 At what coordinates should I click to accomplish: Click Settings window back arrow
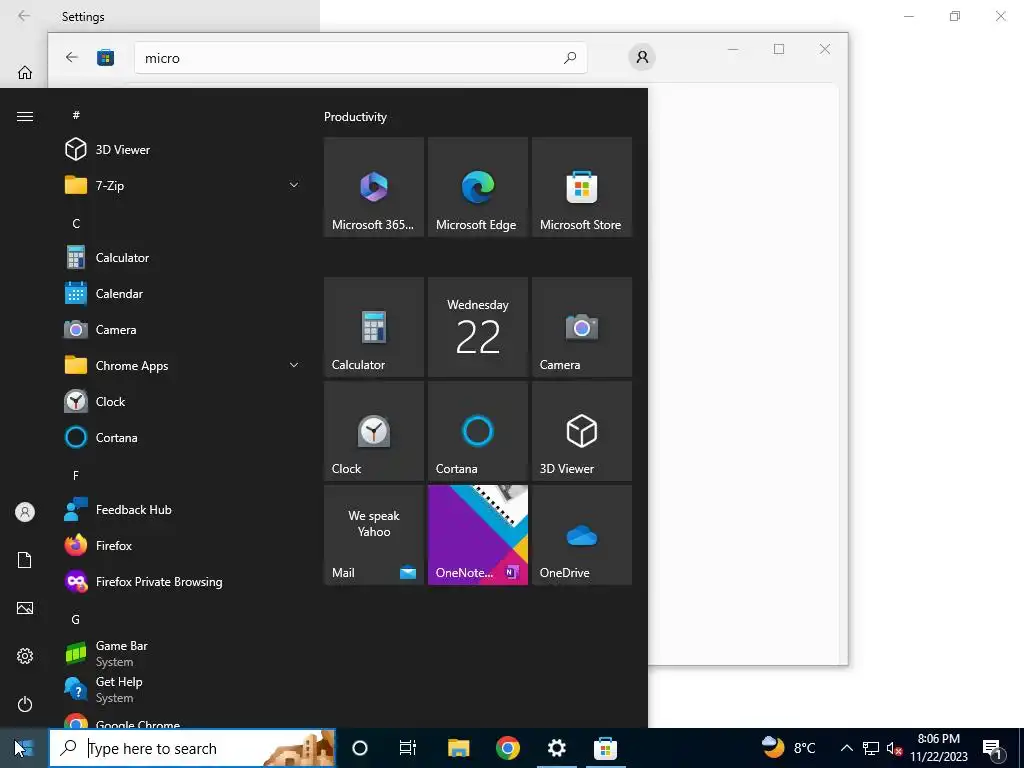click(24, 16)
